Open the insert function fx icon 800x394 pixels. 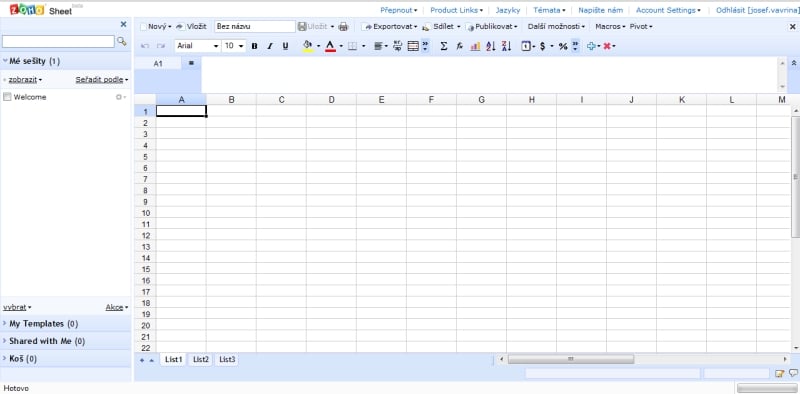tap(459, 46)
